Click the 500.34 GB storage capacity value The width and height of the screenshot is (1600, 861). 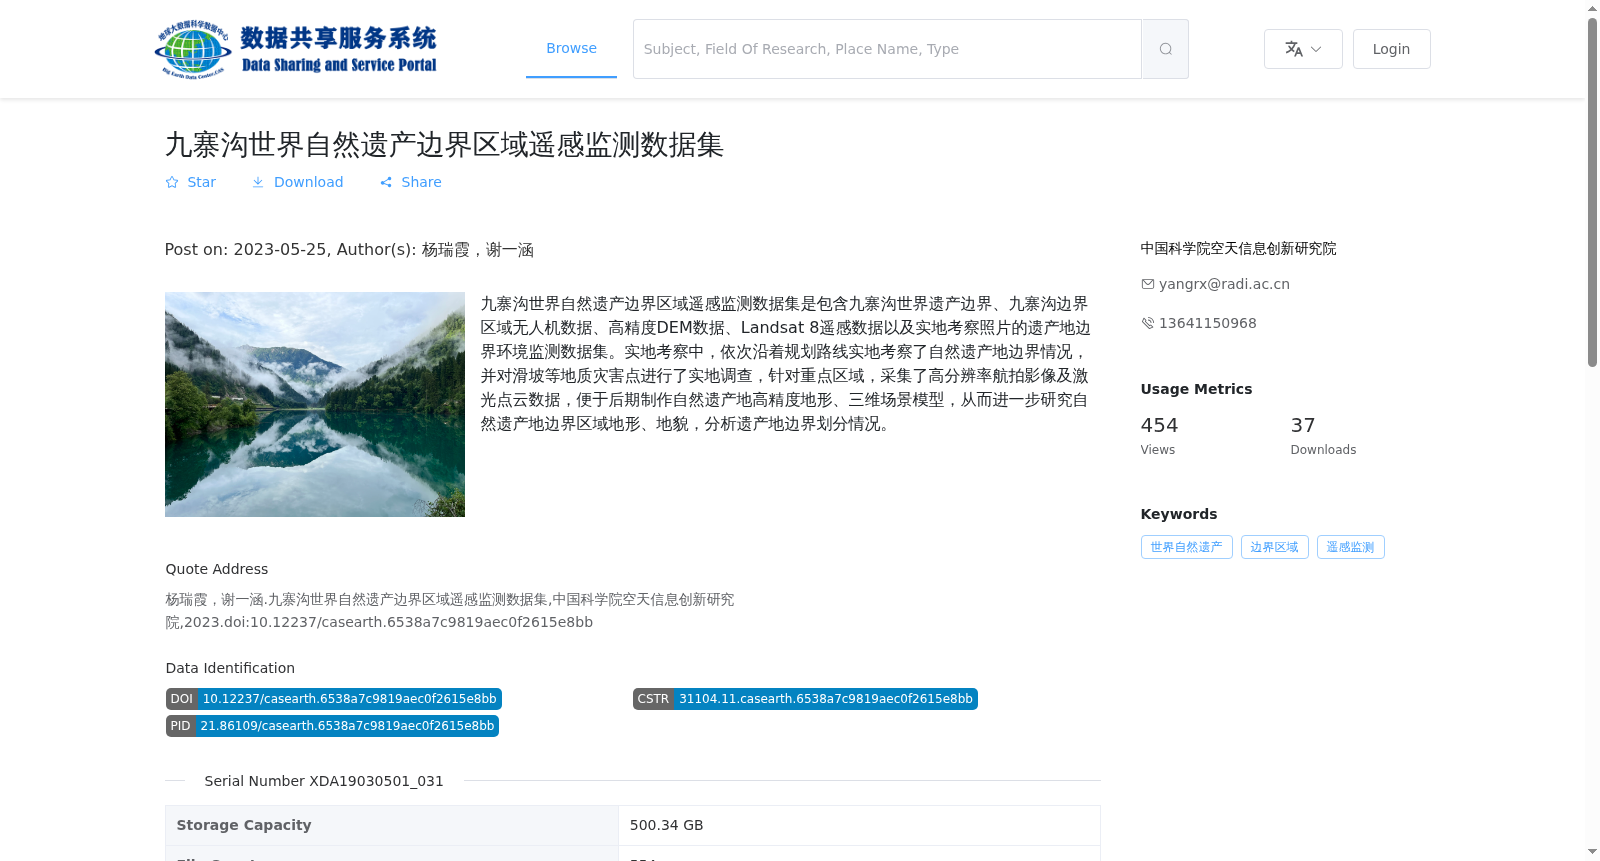pyautogui.click(x=667, y=825)
